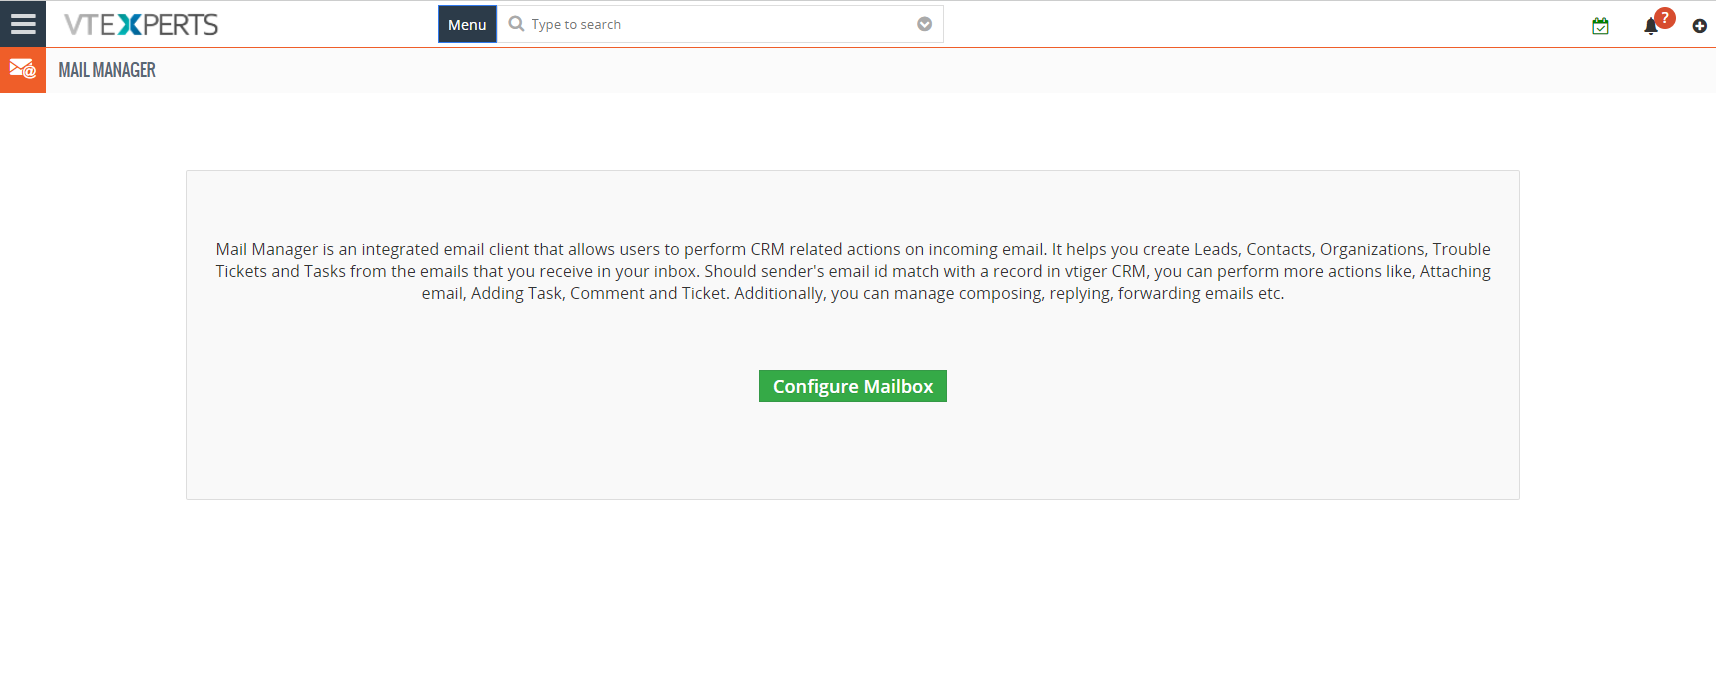This screenshot has width=1716, height=675.
Task: Open the green calendar icon
Action: point(1600,26)
